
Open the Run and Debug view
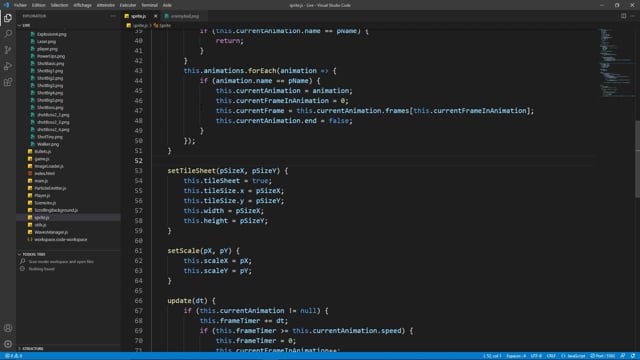pos(8,66)
